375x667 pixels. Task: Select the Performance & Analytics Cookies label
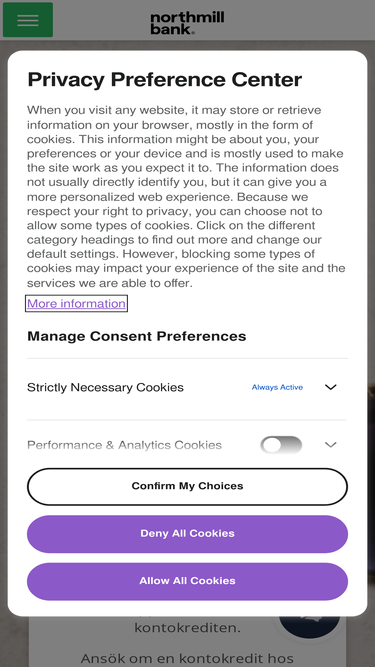tap(125, 445)
